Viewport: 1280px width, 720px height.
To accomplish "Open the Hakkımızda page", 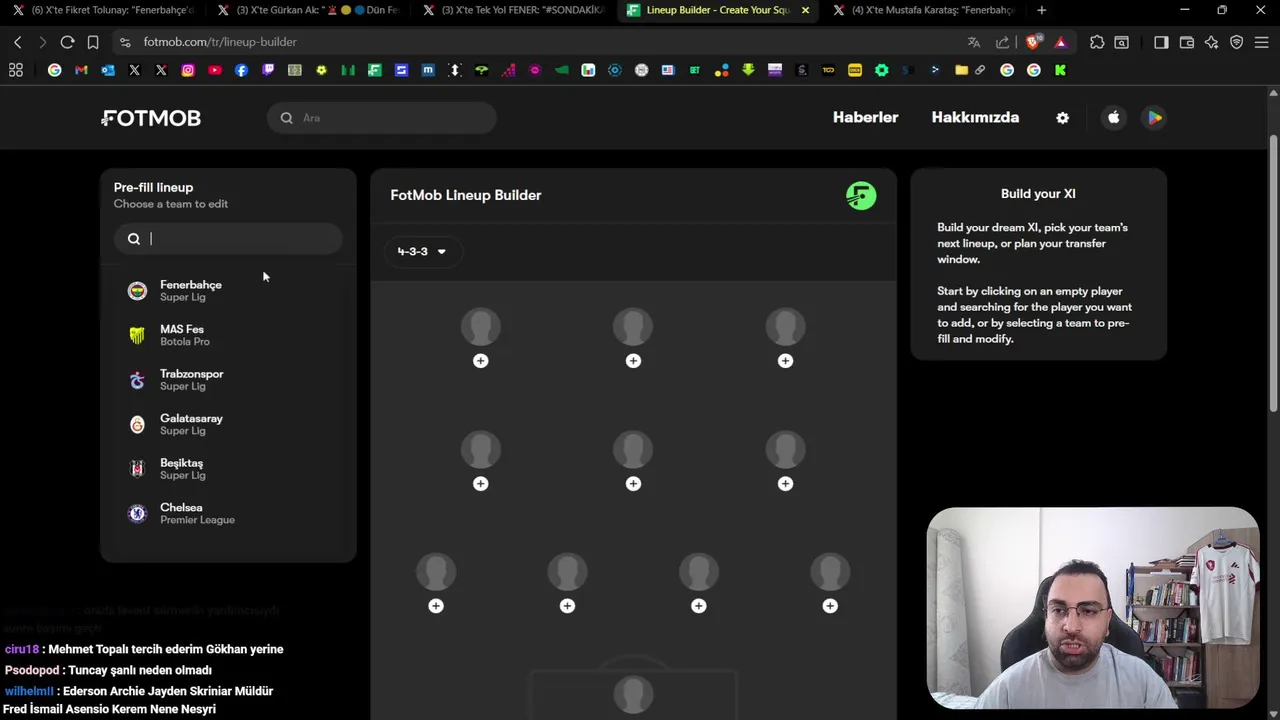I will 975,118.
